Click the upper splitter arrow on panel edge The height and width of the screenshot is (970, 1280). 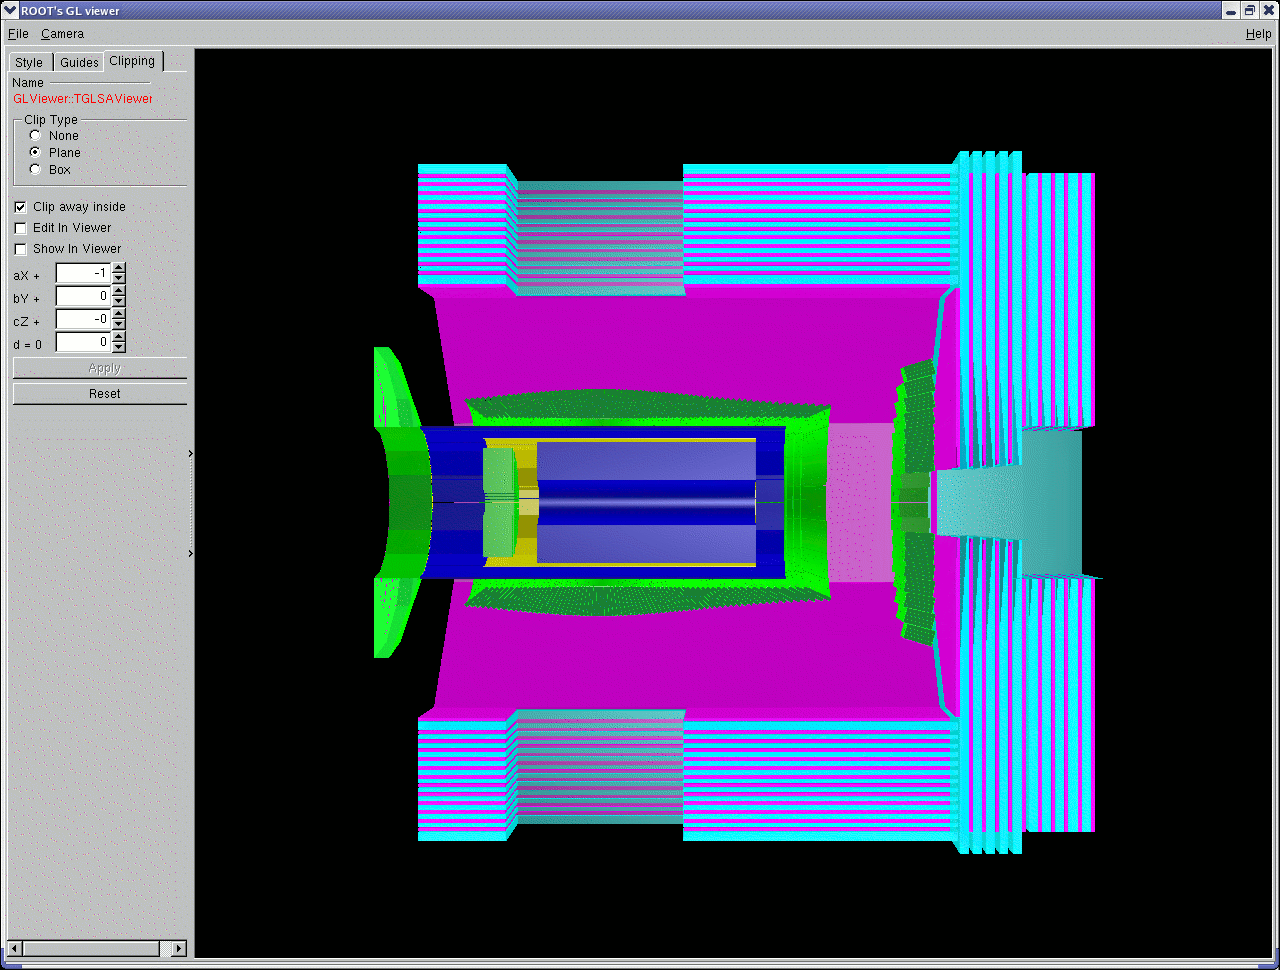pyautogui.click(x=191, y=454)
